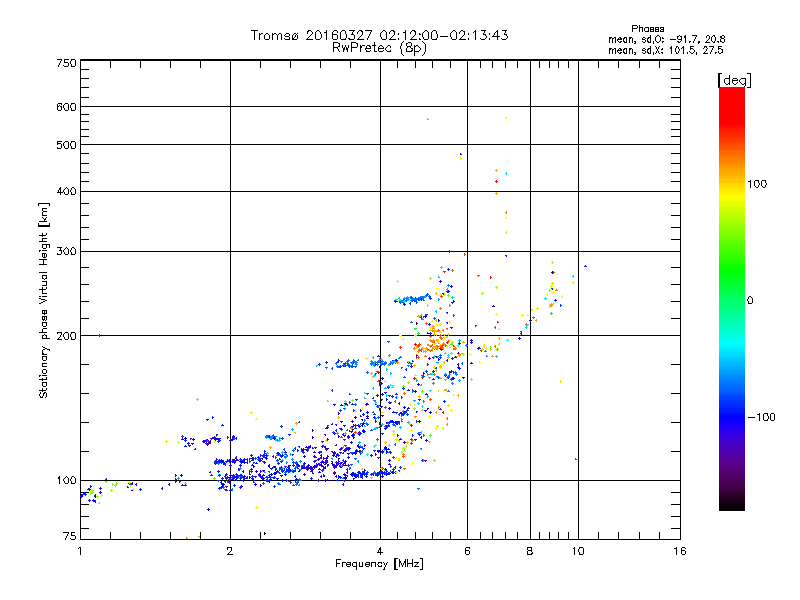Click the "[deg]" color bar unit label
This screenshot has height=600, width=800.
(734, 80)
